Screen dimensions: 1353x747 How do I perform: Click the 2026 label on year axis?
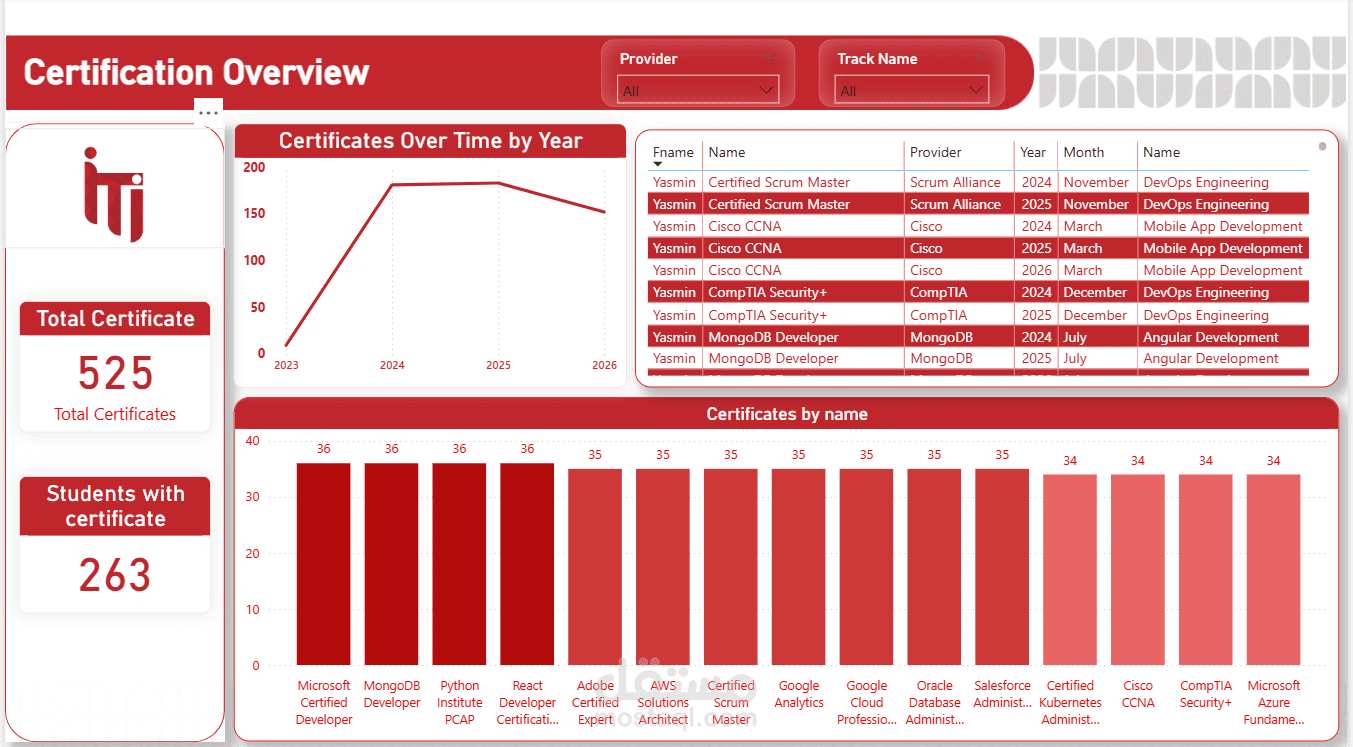[604, 365]
